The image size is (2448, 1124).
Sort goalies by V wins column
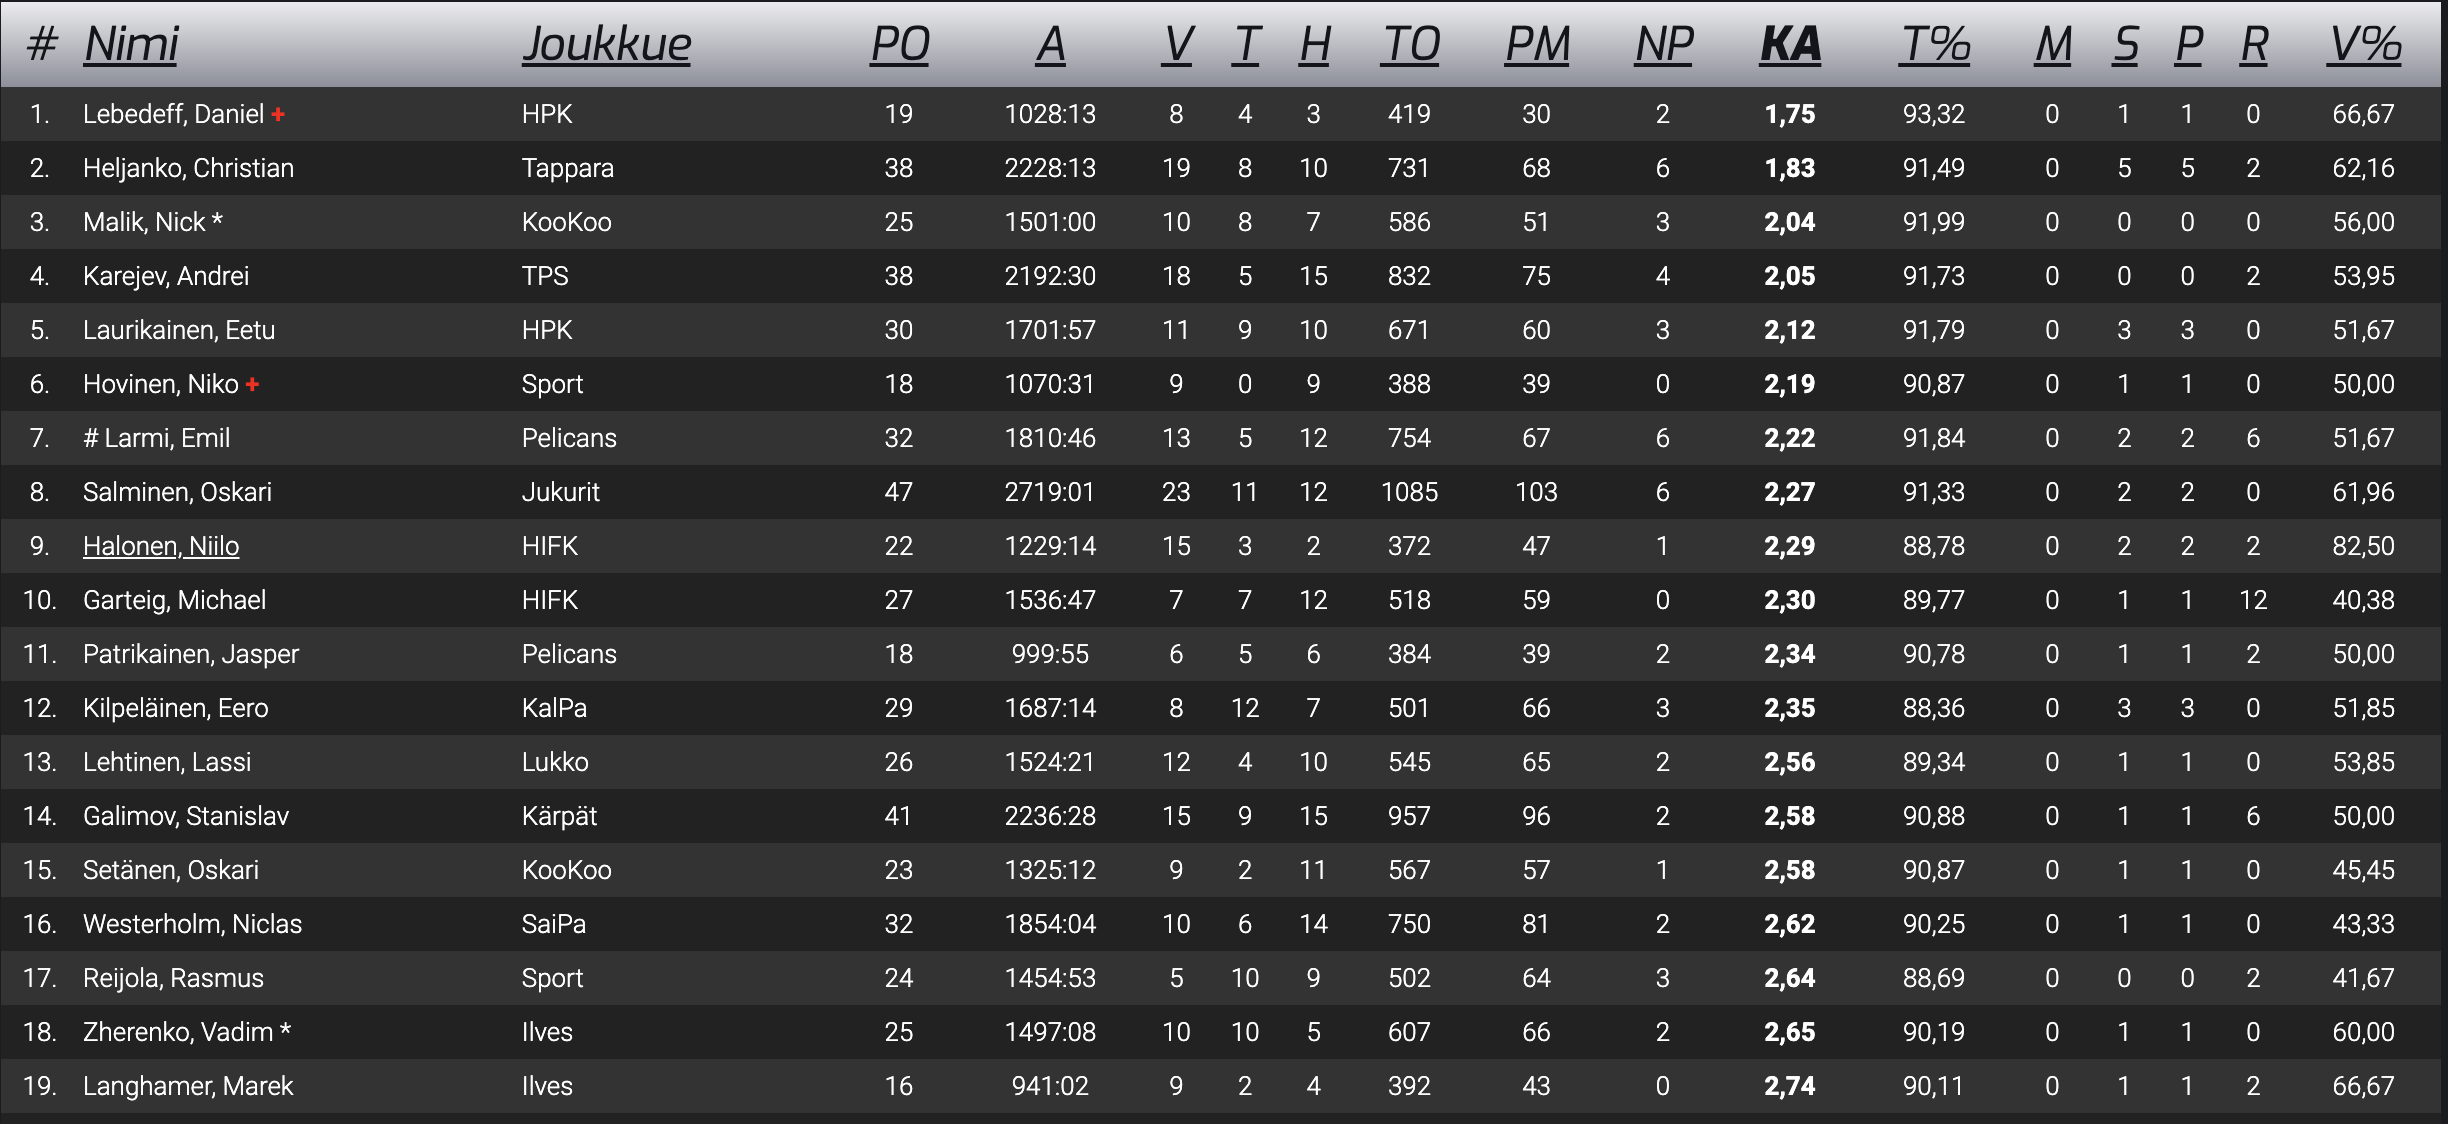[x=1177, y=44]
